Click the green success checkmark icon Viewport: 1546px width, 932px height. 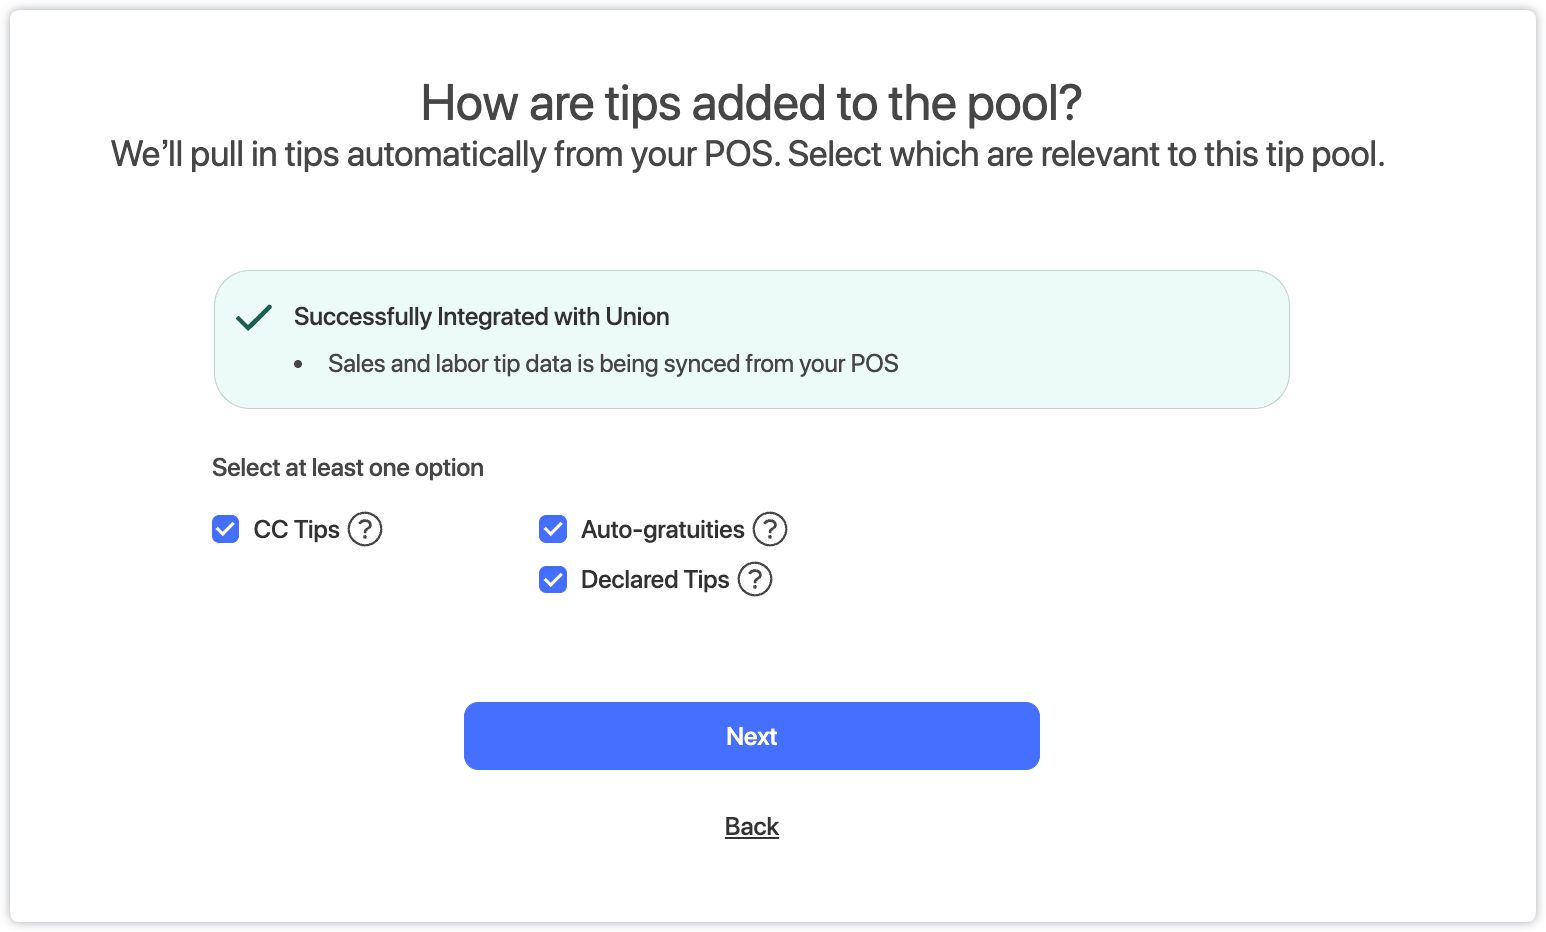click(x=254, y=317)
